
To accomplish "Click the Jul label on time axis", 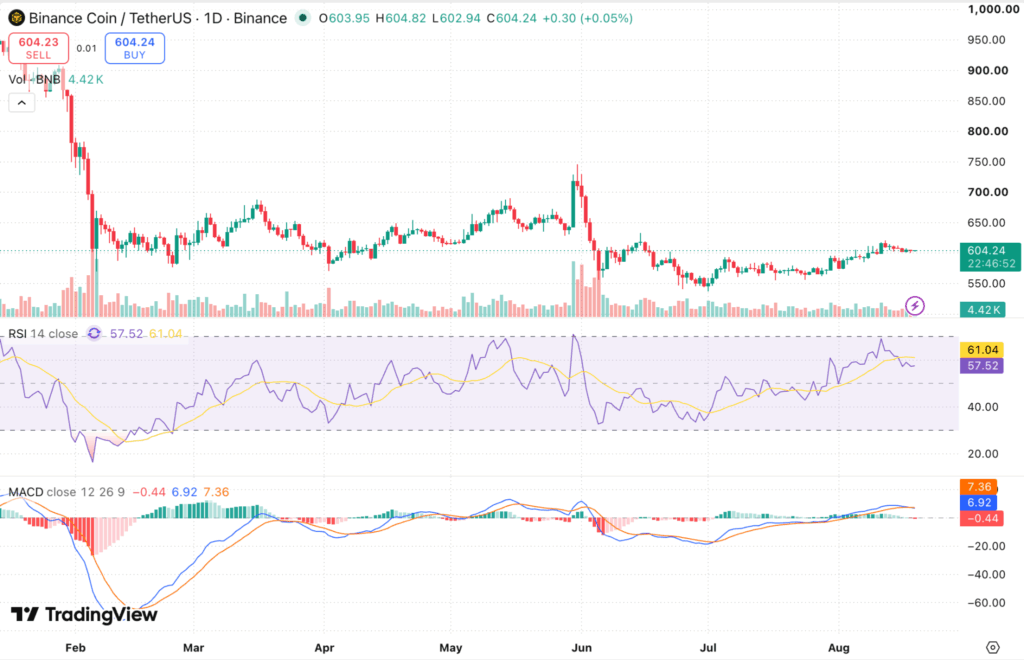I will click(708, 648).
